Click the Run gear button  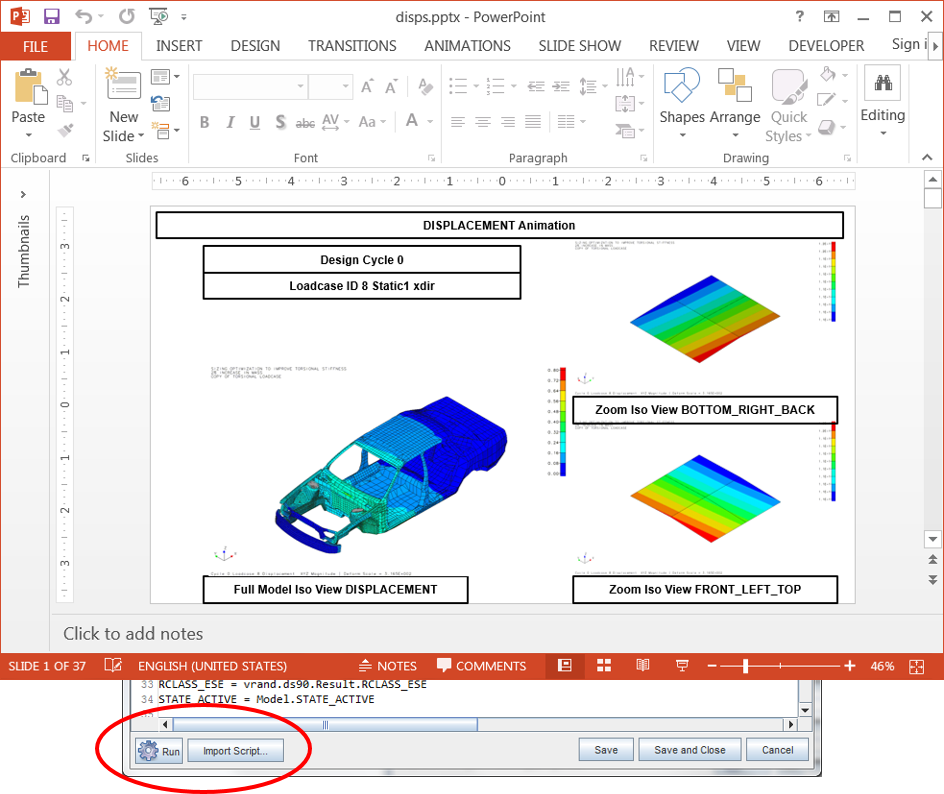(160, 750)
